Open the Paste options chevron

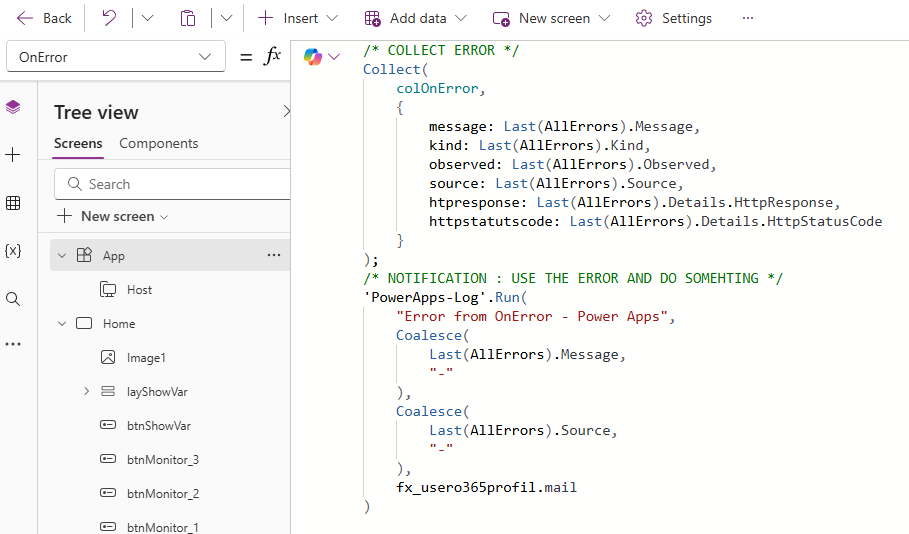click(x=227, y=19)
